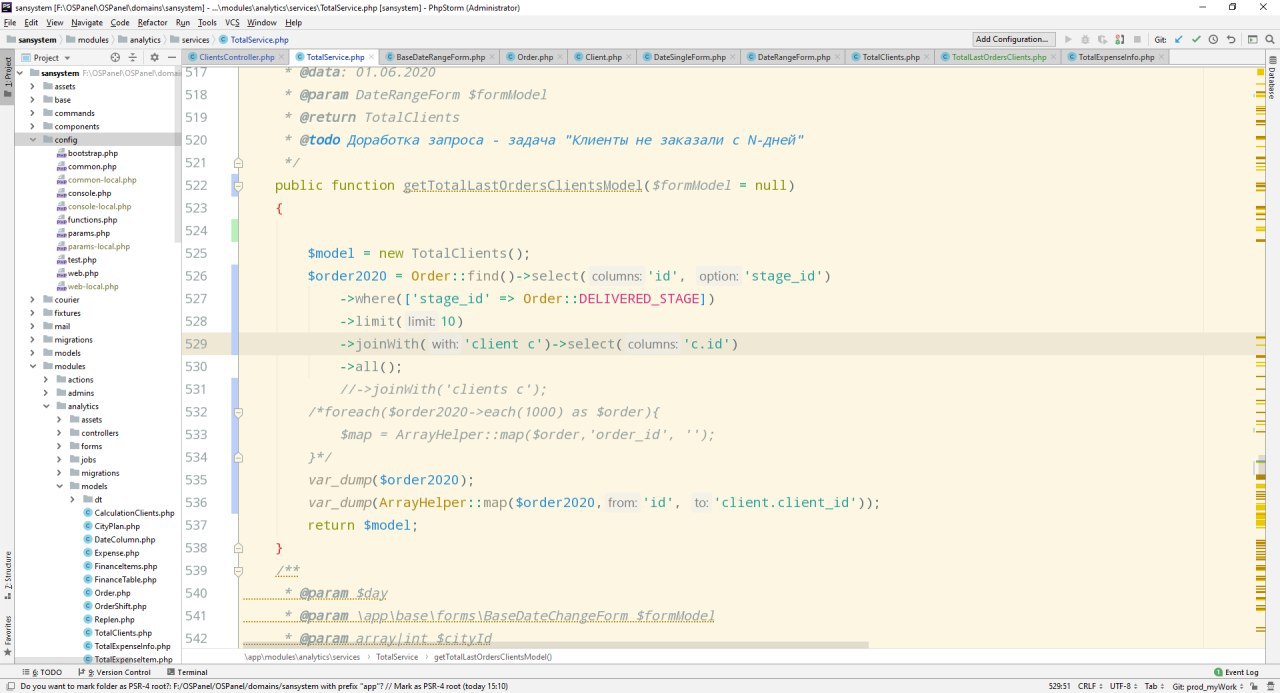The width and height of the screenshot is (1280, 693).
Task: Click services in navigation bar
Action: pyautogui.click(x=189, y=40)
